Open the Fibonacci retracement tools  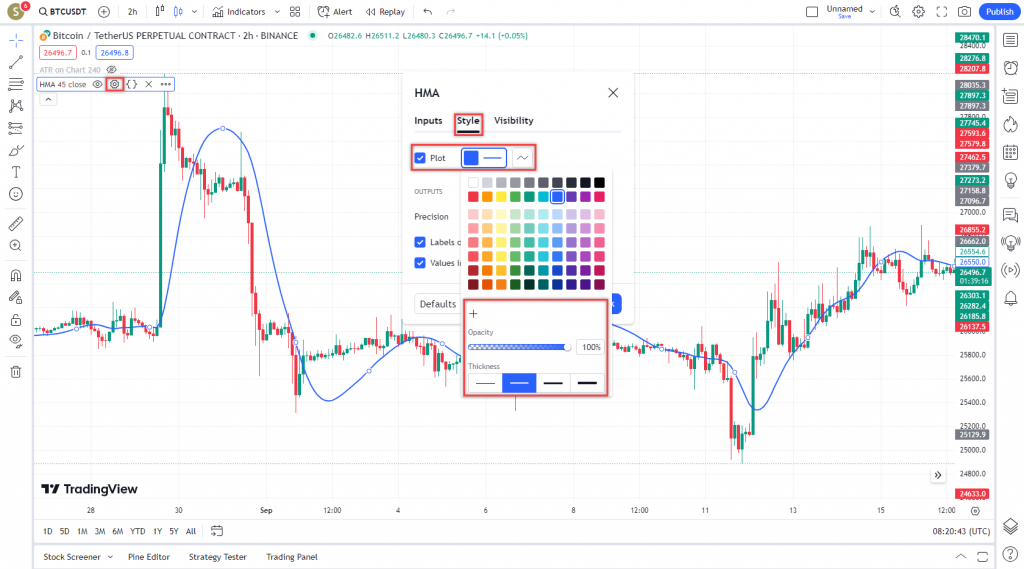pos(16,84)
